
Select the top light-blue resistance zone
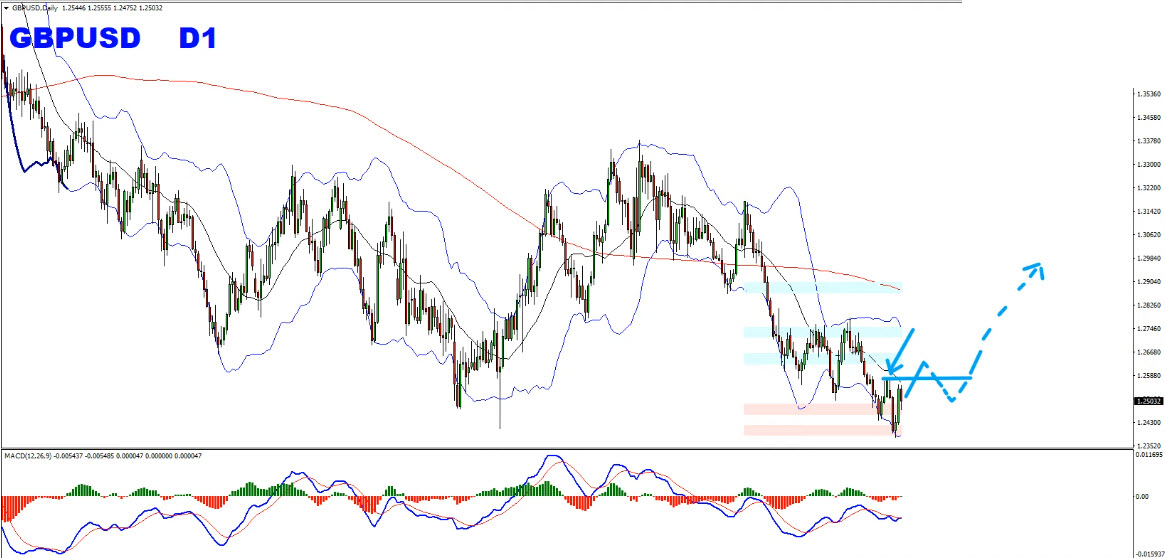point(820,288)
